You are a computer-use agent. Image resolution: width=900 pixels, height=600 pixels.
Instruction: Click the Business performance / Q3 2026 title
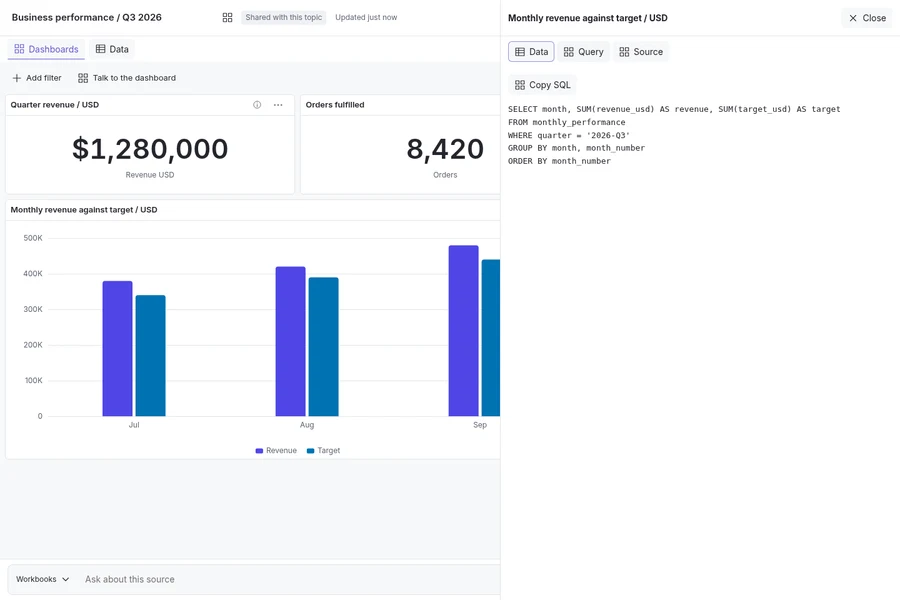(87, 18)
